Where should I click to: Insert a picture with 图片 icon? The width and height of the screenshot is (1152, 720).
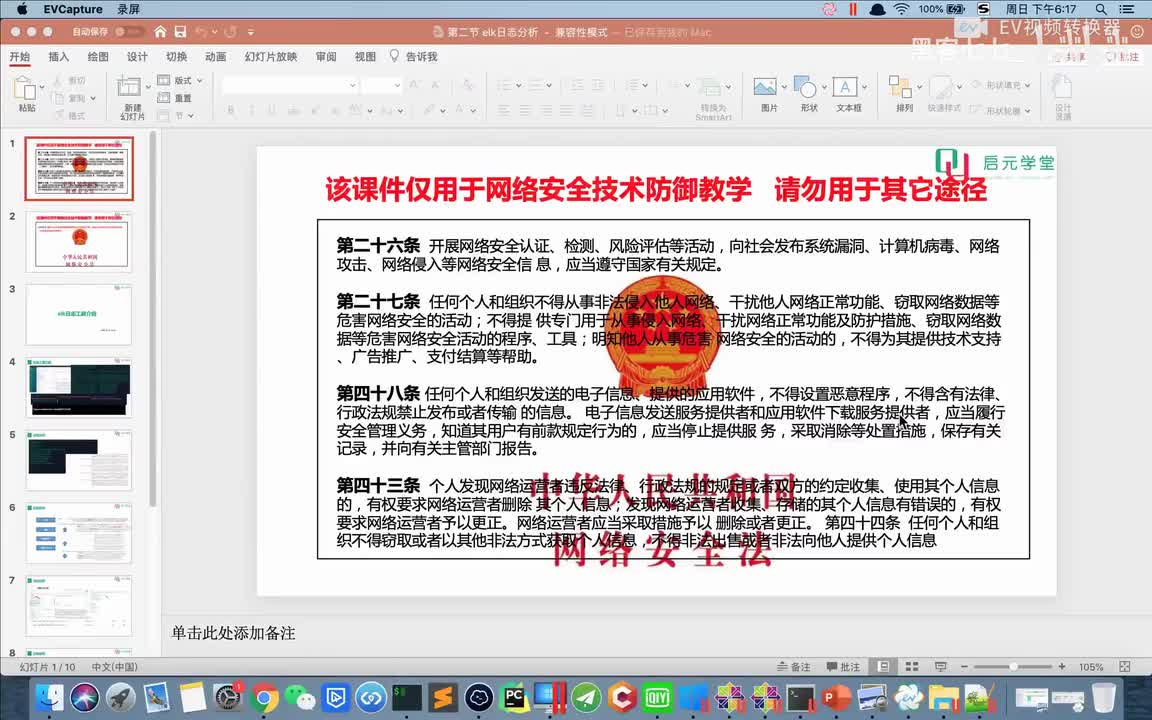pos(765,87)
